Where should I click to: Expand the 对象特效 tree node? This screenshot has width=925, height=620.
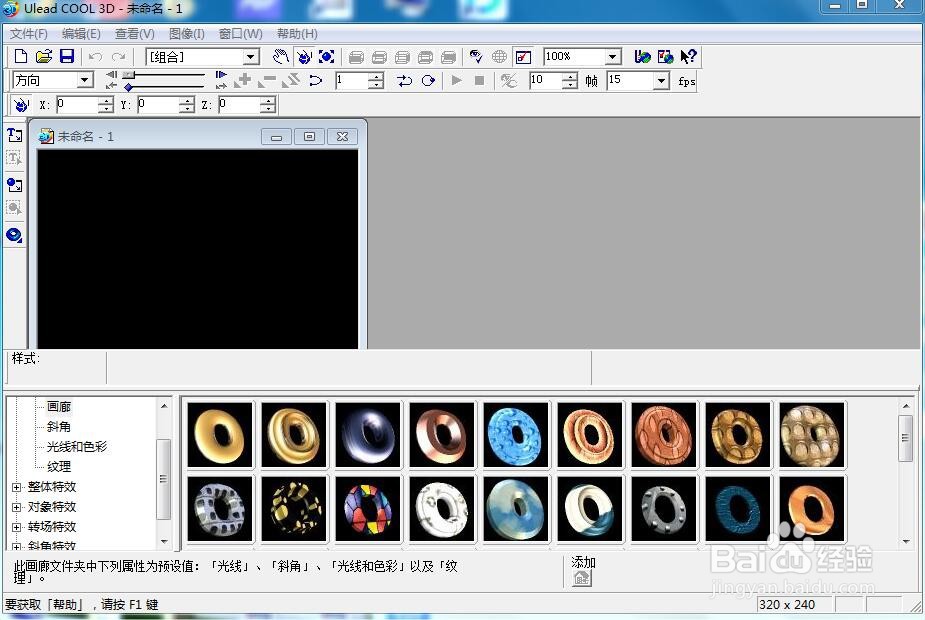[x=17, y=507]
